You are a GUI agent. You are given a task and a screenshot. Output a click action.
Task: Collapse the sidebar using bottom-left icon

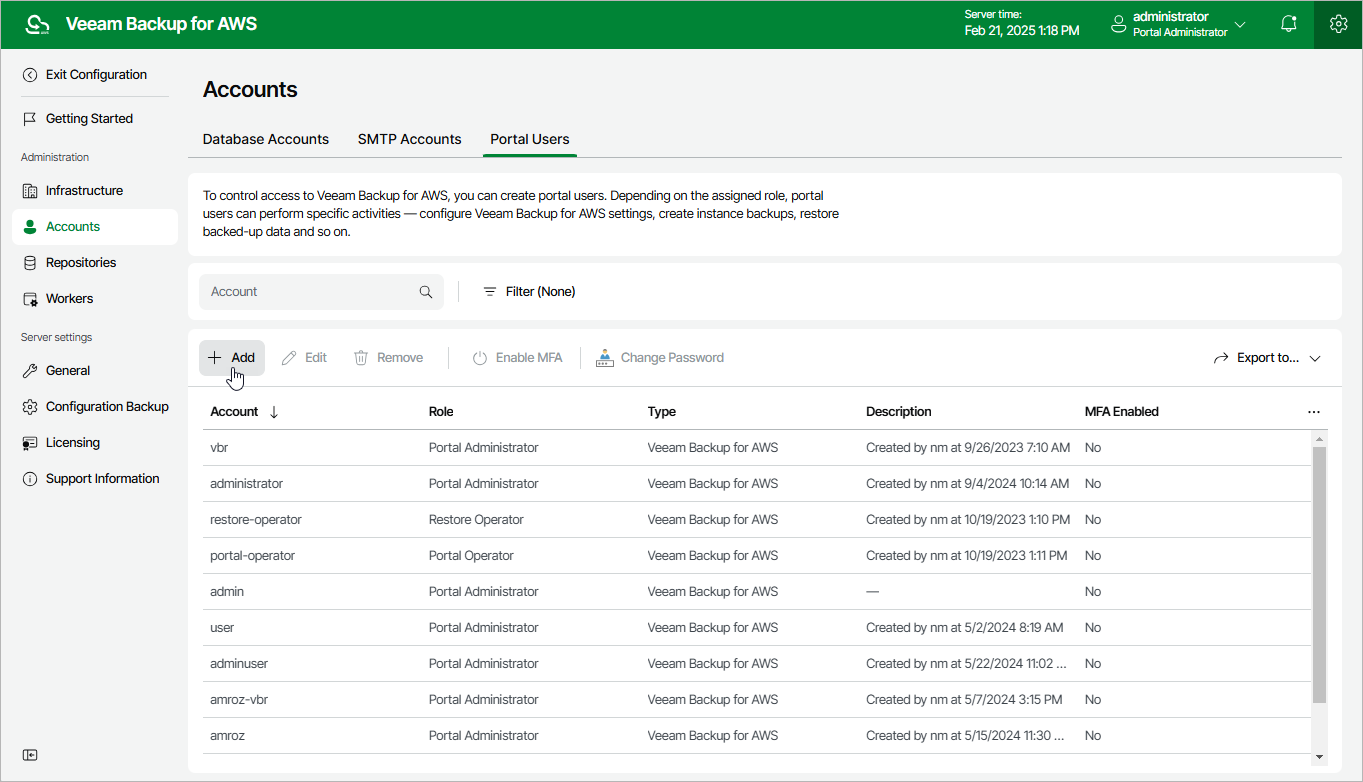30,755
